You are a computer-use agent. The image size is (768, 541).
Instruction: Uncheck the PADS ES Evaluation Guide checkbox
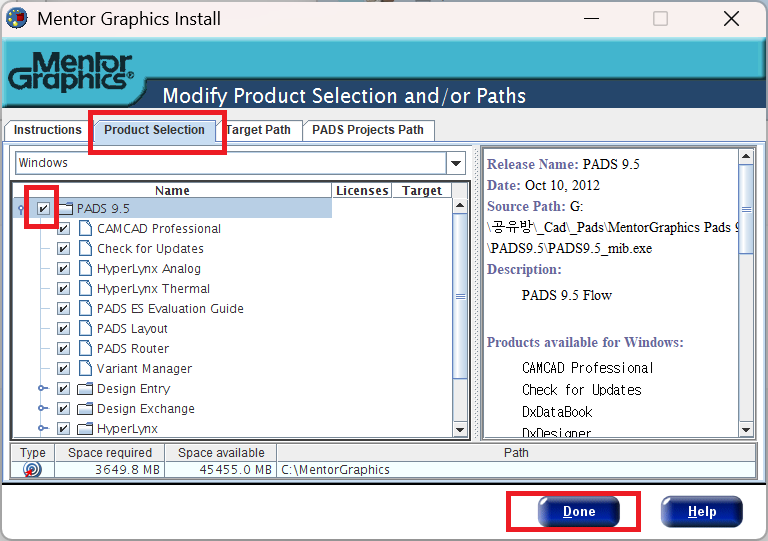[x=63, y=308]
